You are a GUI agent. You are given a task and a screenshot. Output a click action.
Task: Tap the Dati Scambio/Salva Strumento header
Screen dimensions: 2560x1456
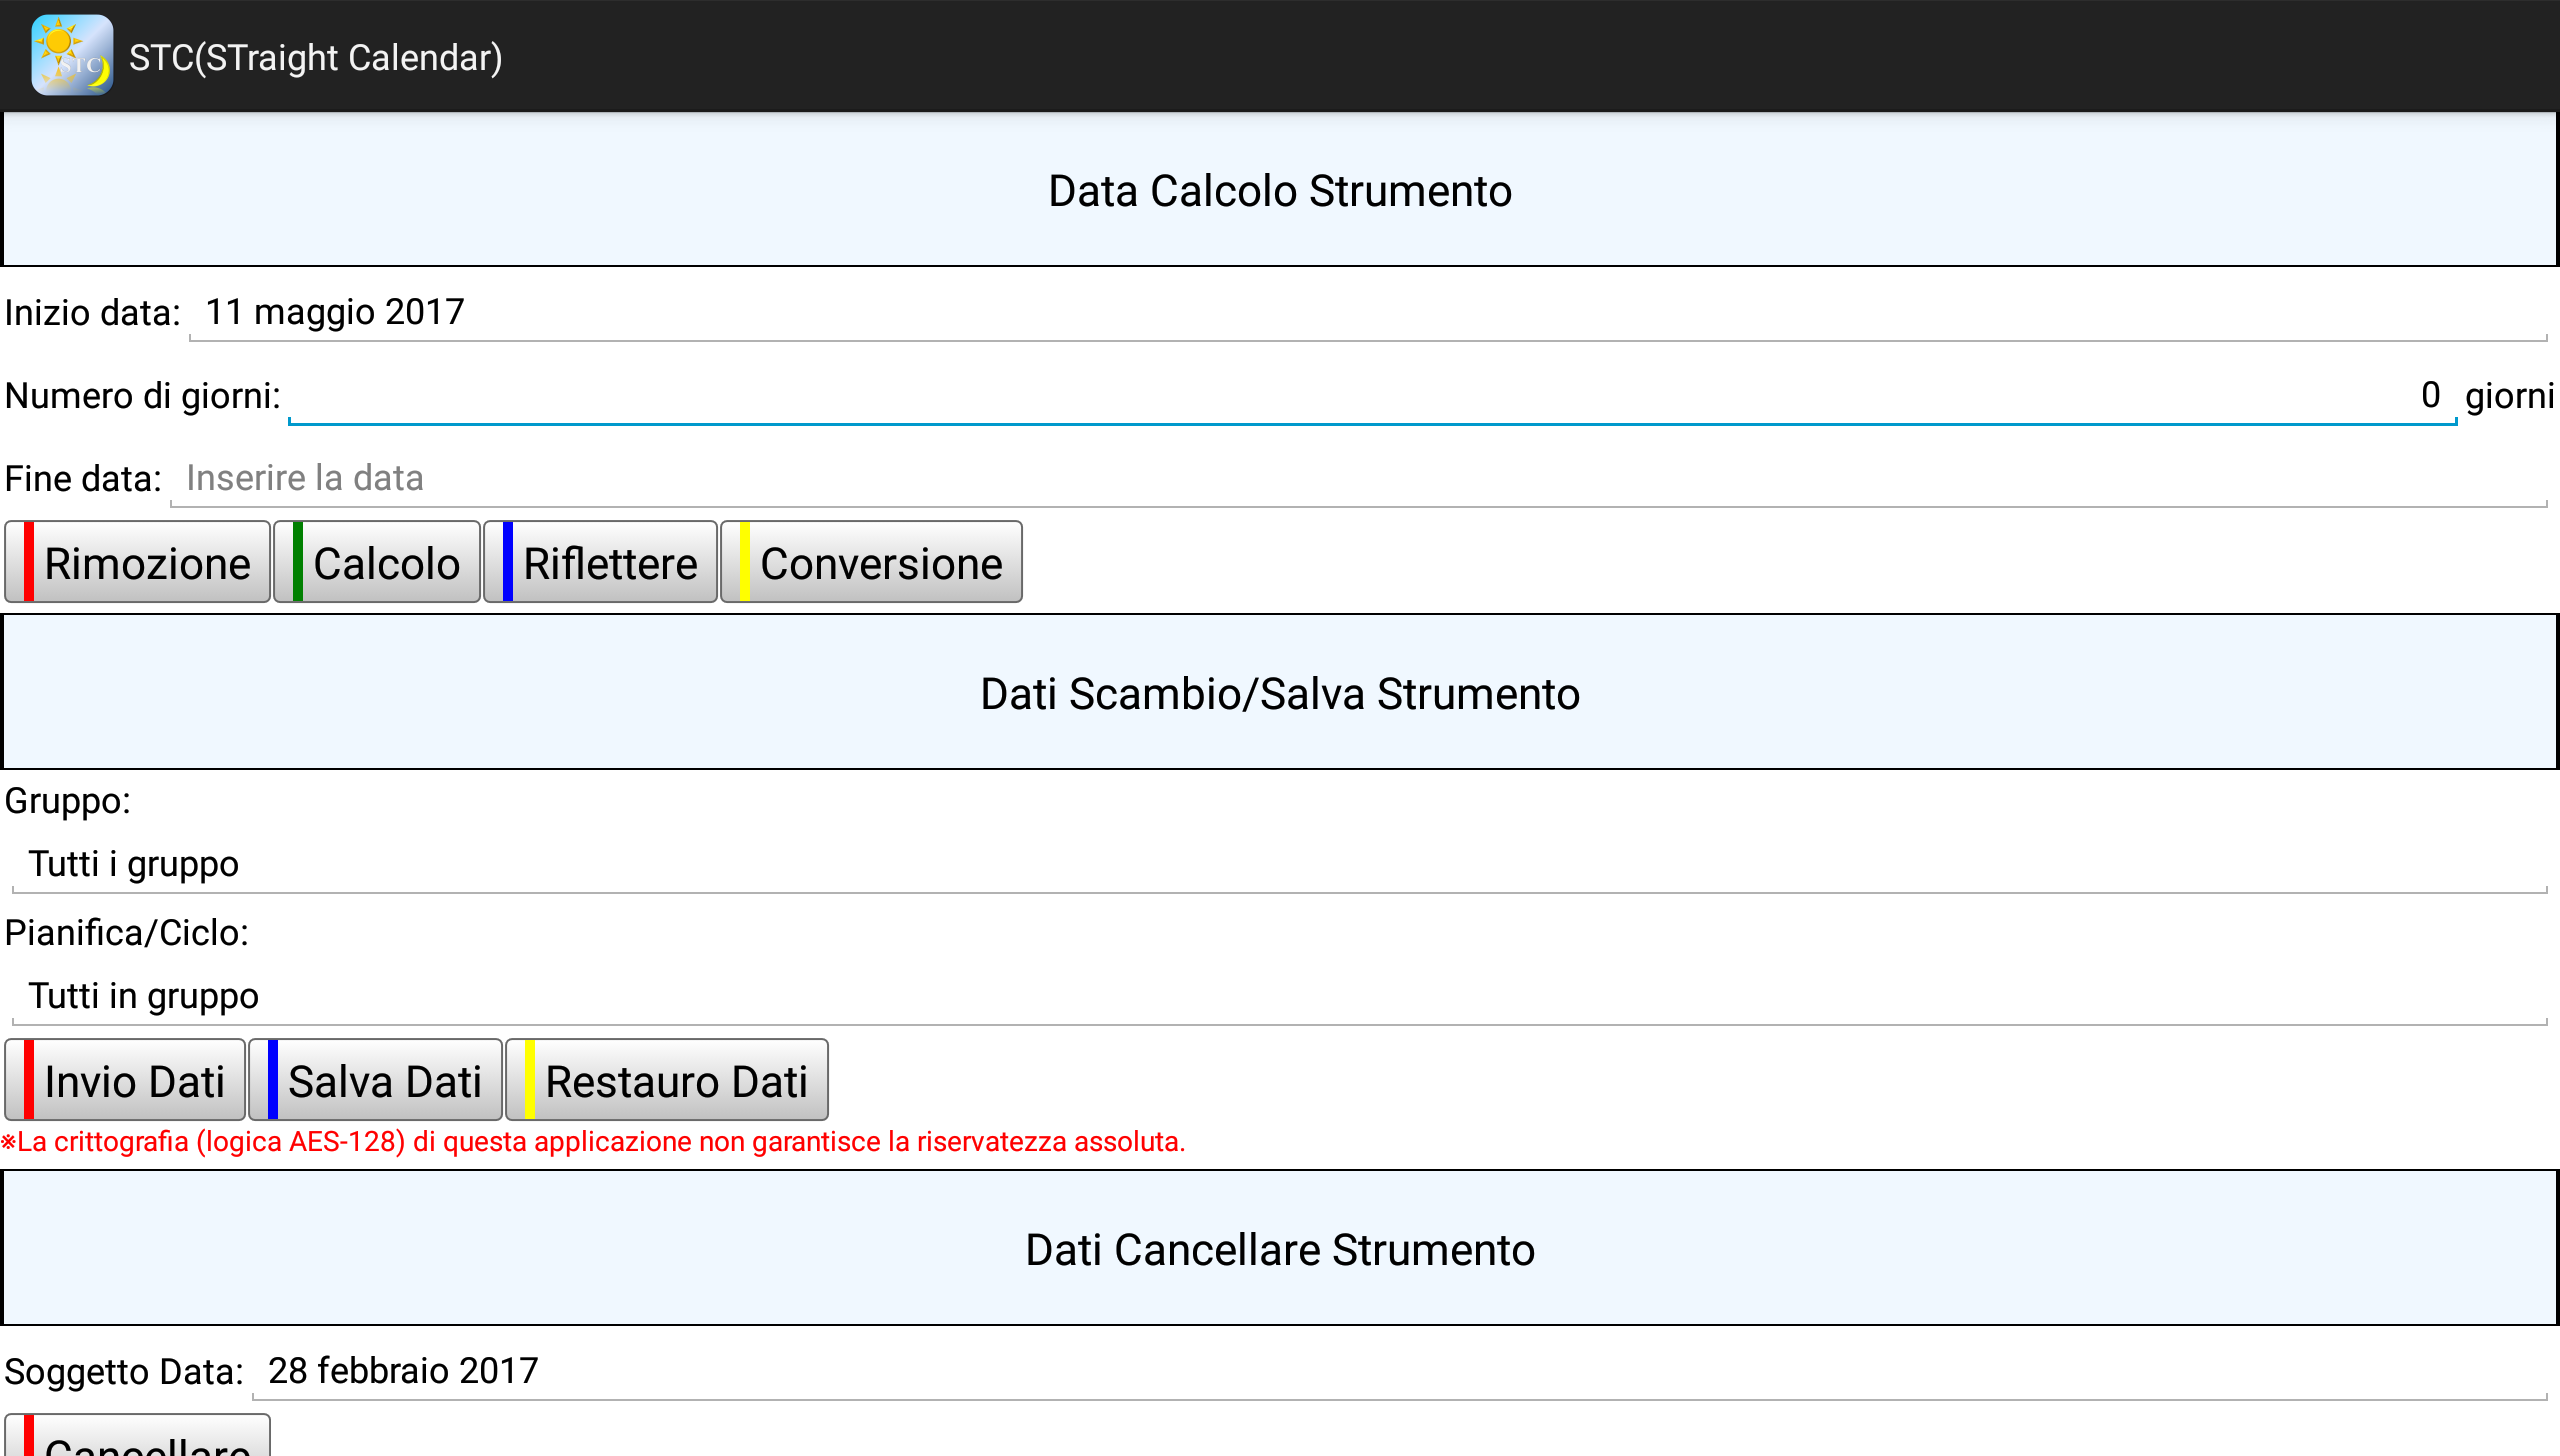click(x=1280, y=694)
